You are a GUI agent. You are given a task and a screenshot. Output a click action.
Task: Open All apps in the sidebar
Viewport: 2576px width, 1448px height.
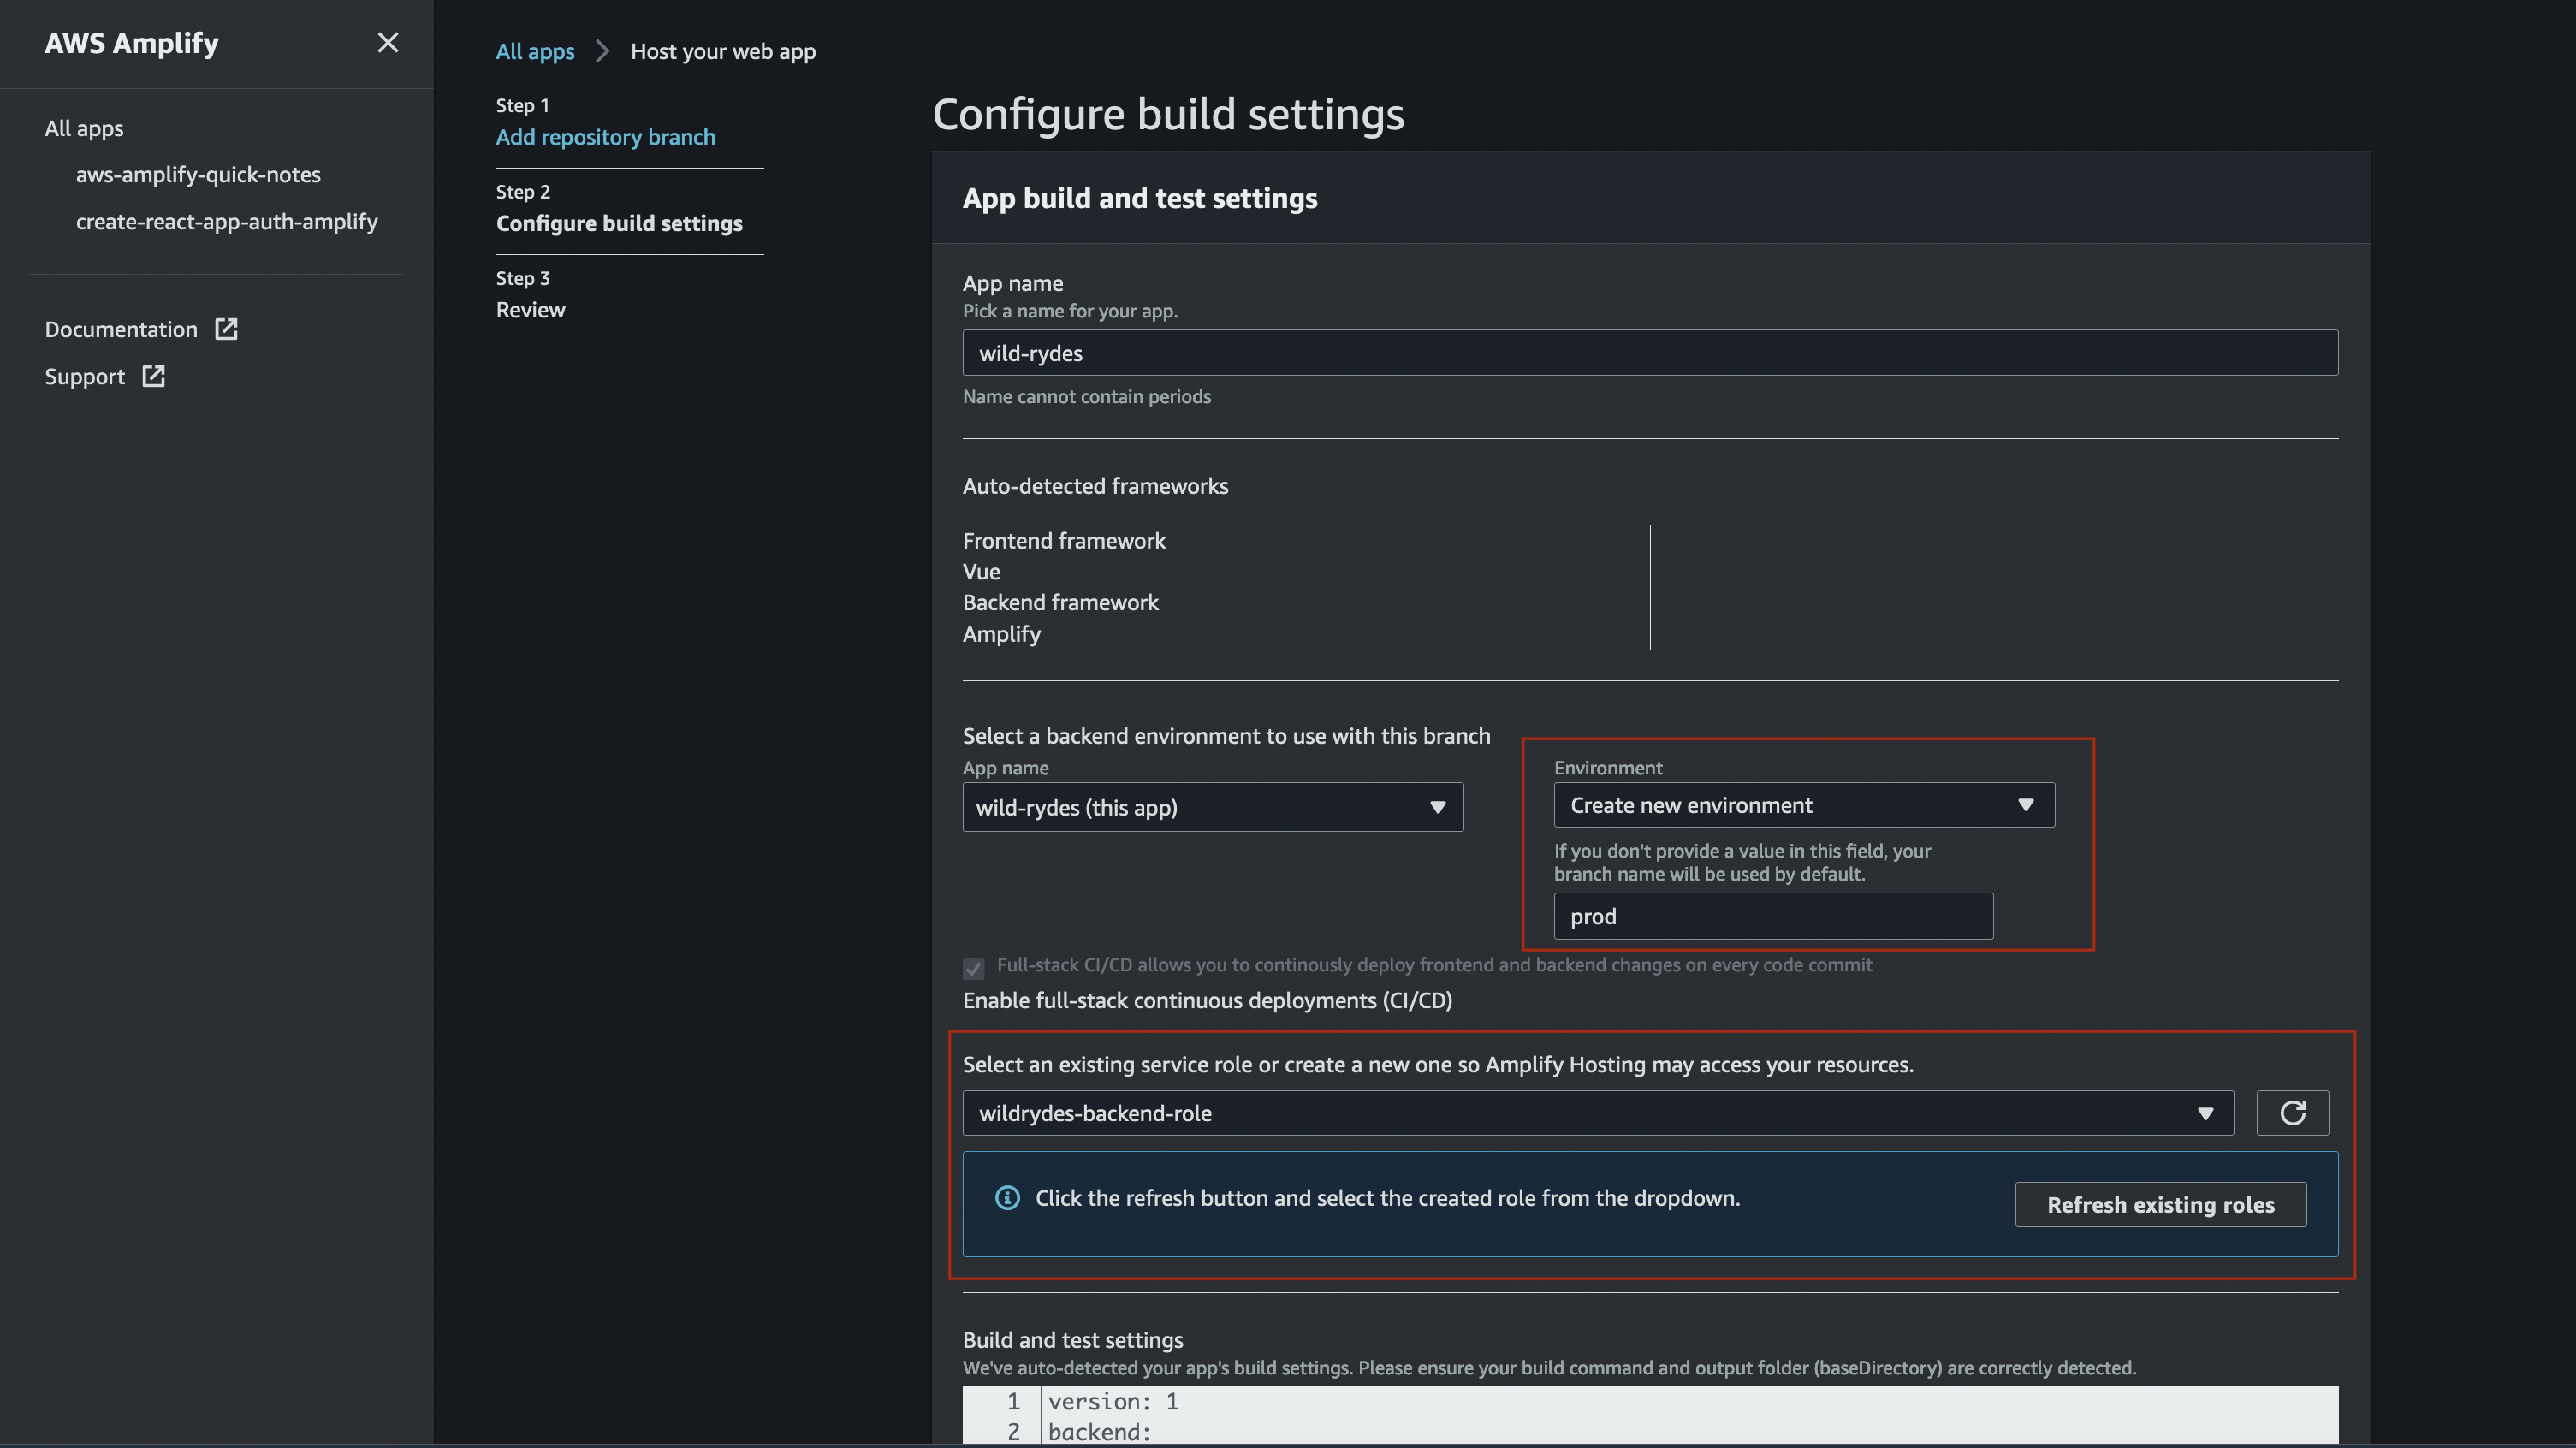coord(84,128)
